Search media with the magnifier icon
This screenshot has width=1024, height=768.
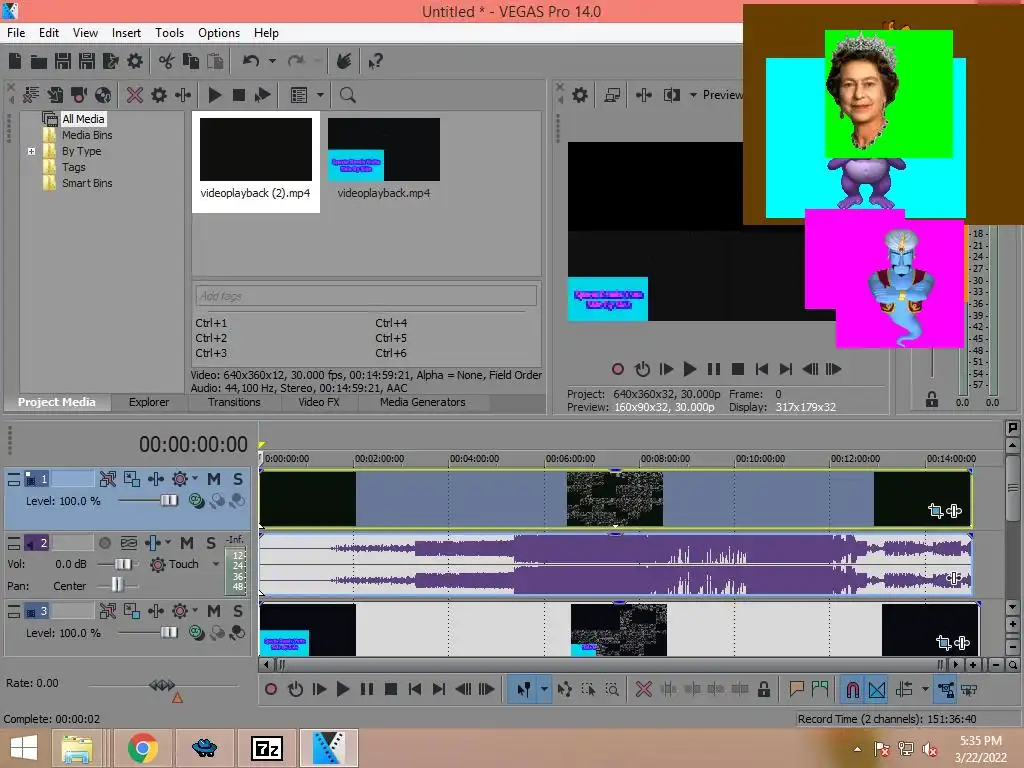pos(347,95)
